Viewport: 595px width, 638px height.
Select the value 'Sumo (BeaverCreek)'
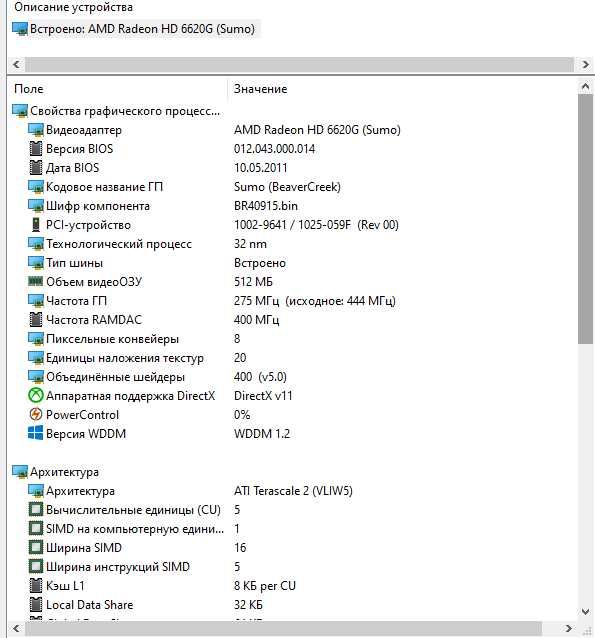287,187
